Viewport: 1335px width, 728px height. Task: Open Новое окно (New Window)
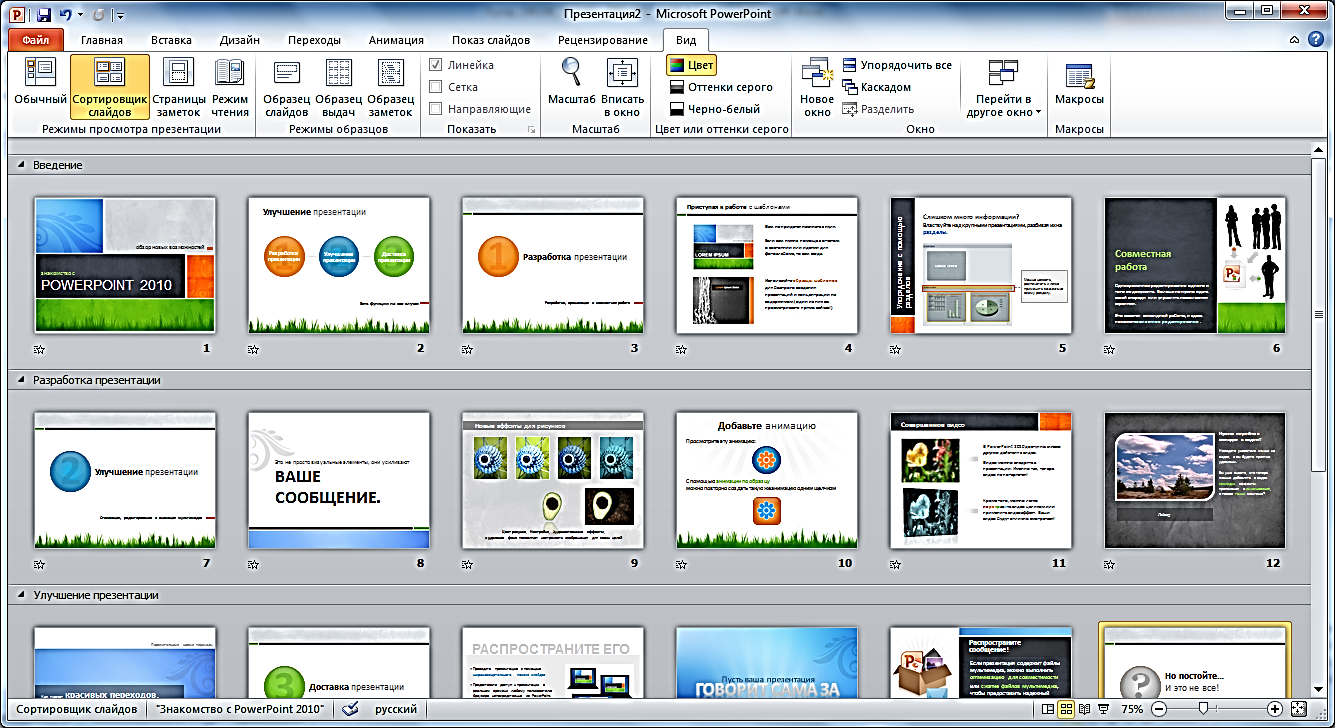(817, 86)
